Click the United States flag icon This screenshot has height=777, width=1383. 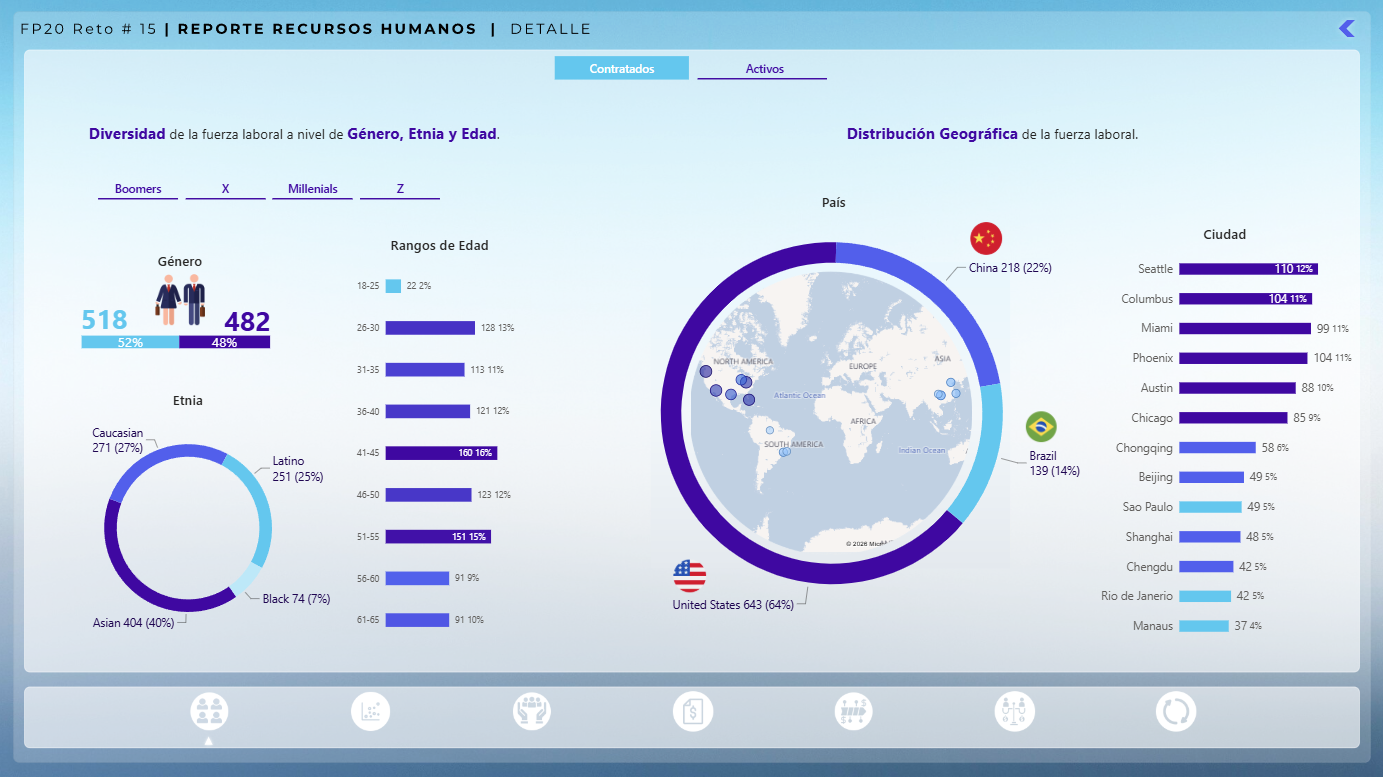[689, 576]
